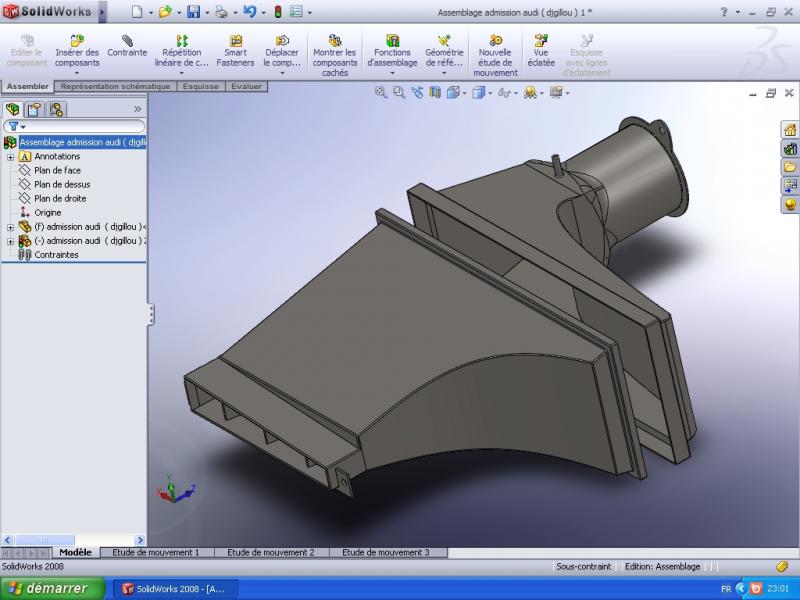The width and height of the screenshot is (800, 600).
Task: Select Plan de face in tree
Action: coord(57,170)
